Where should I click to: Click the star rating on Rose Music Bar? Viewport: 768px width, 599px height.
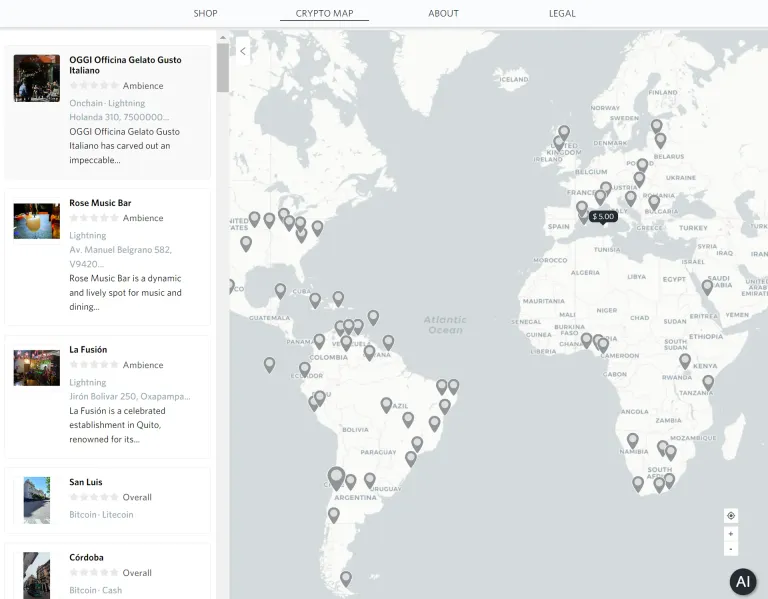94,218
